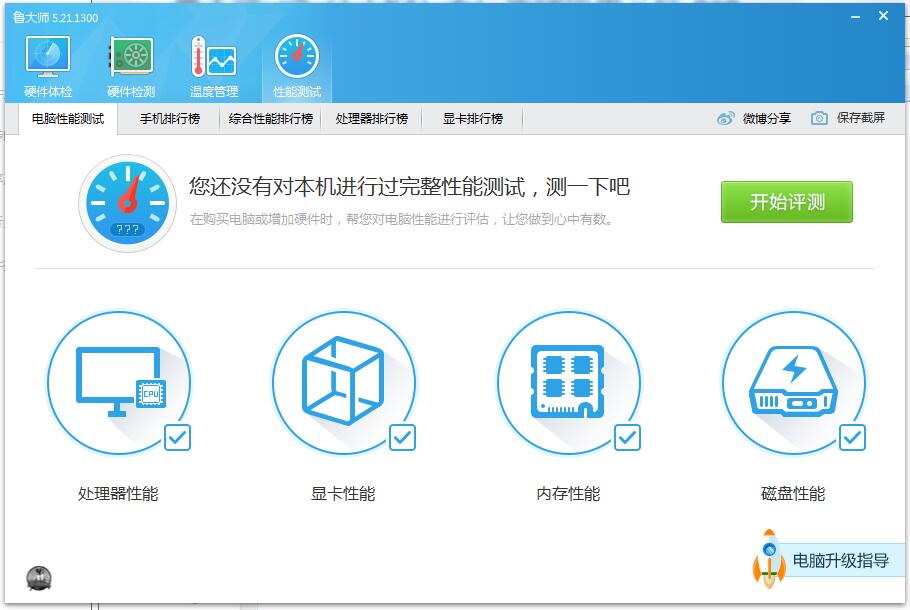910x610 pixels.
Task: Click the 内存性能 label
Action: pos(568,494)
